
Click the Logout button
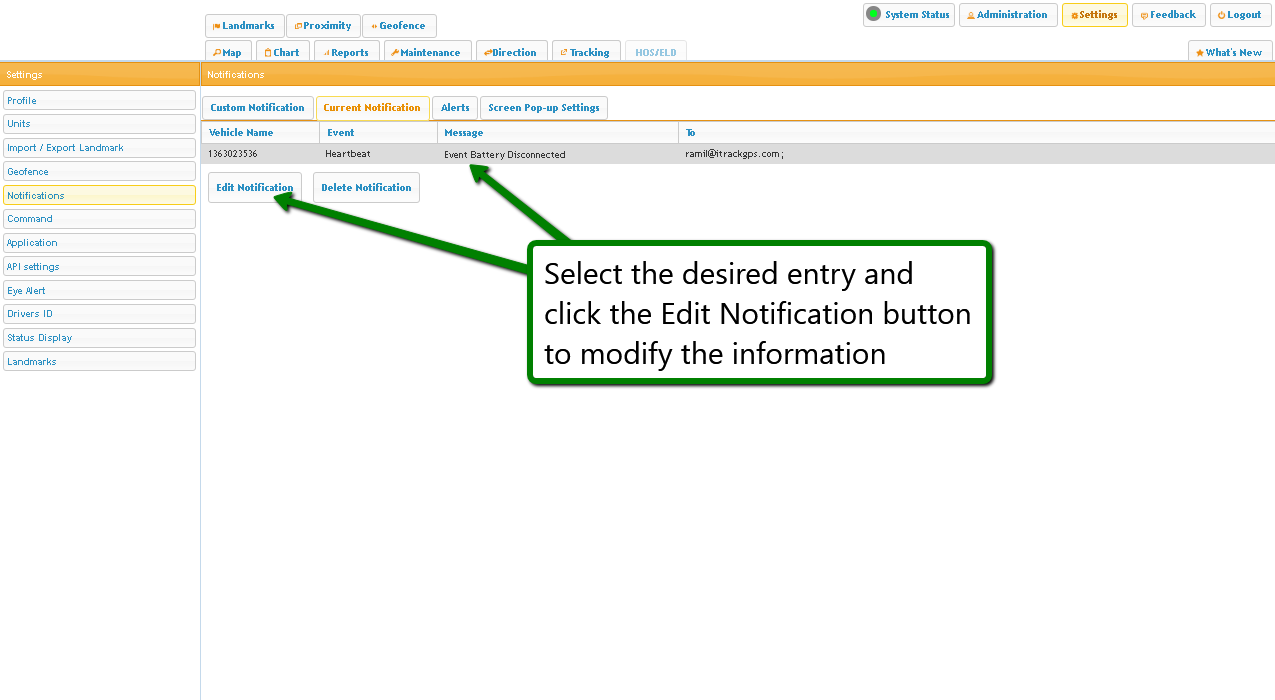click(1240, 15)
